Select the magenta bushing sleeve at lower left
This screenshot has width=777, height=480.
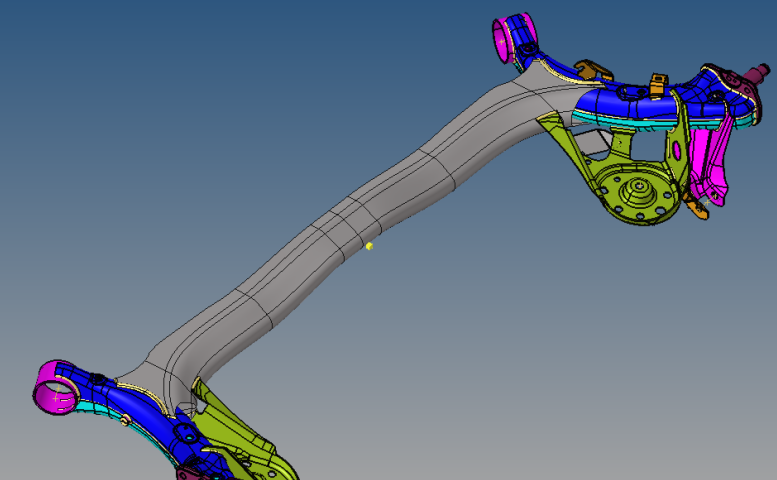pos(55,386)
